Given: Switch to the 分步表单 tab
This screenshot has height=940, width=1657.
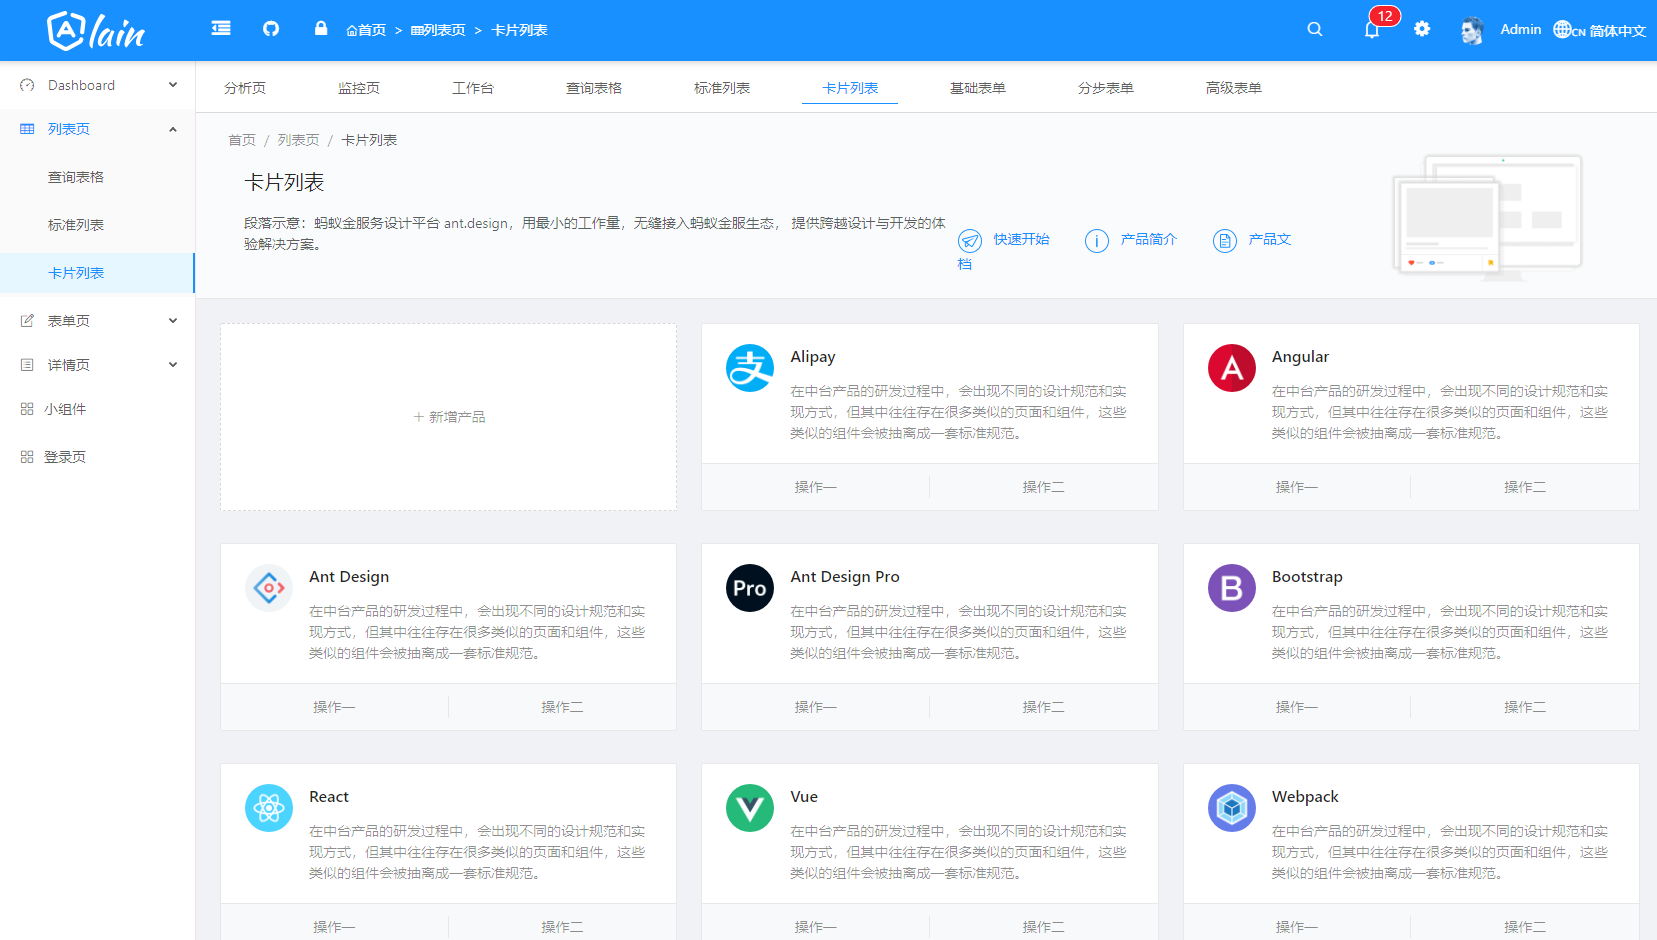Looking at the screenshot, I should point(1106,88).
